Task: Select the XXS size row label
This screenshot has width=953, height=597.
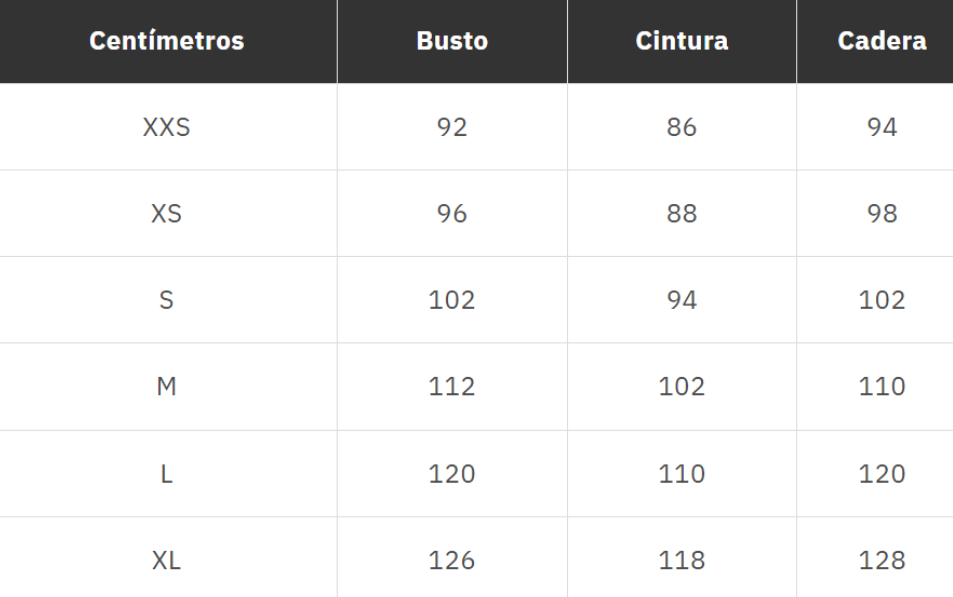Action: [x=167, y=127]
